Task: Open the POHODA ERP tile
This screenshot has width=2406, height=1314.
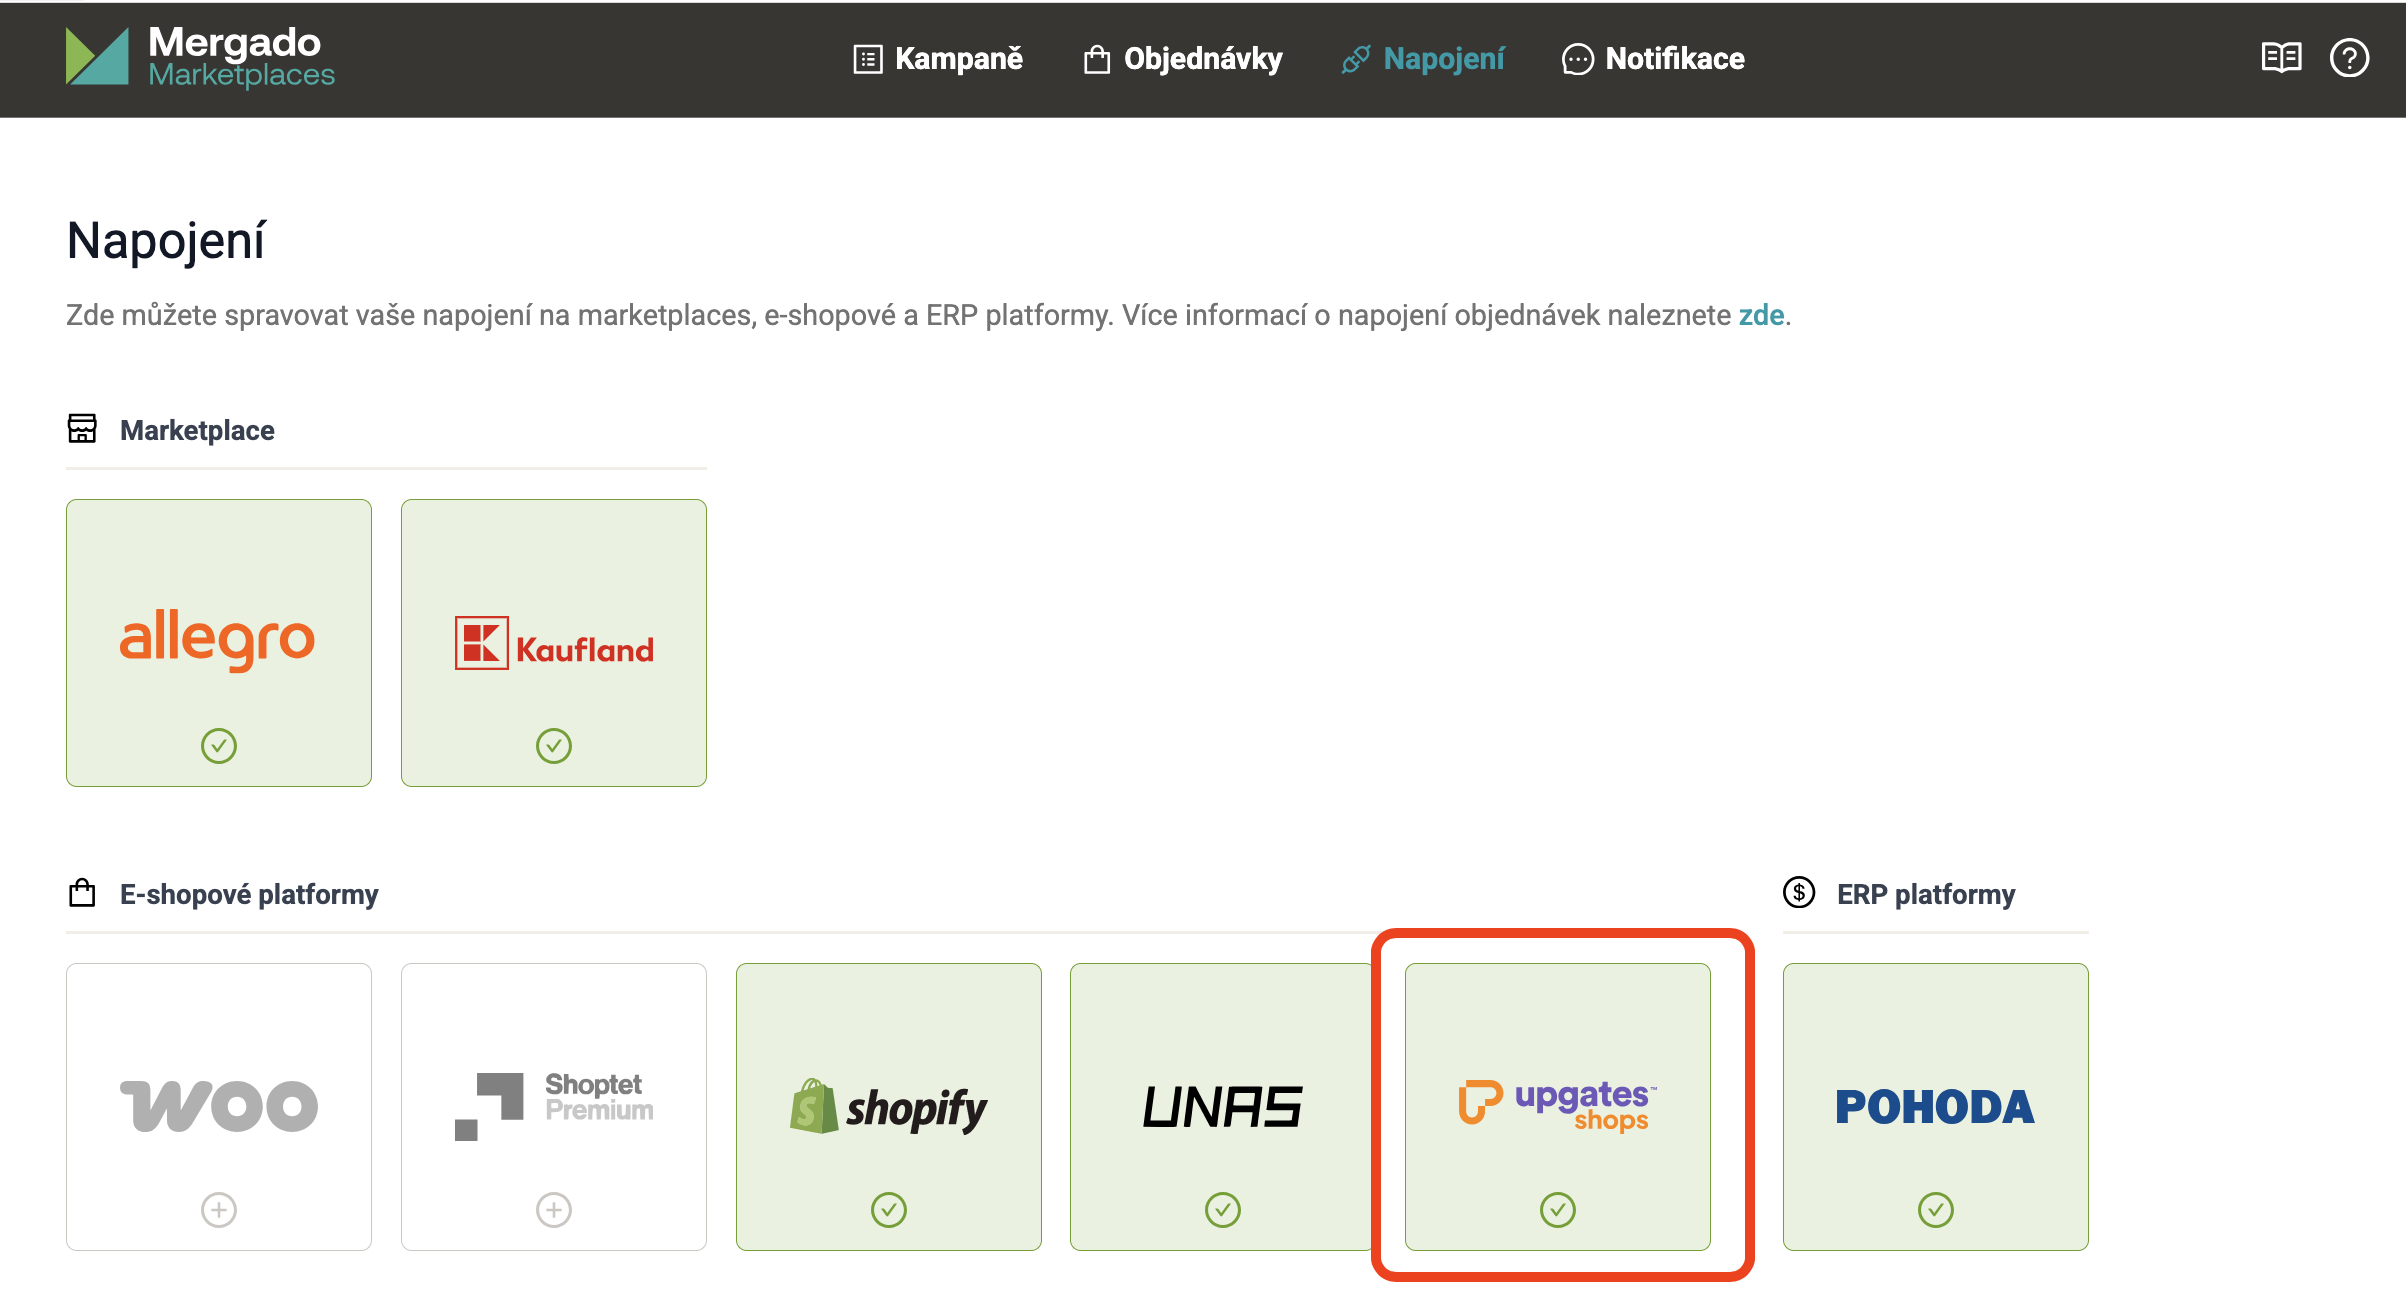Action: click(1935, 1105)
